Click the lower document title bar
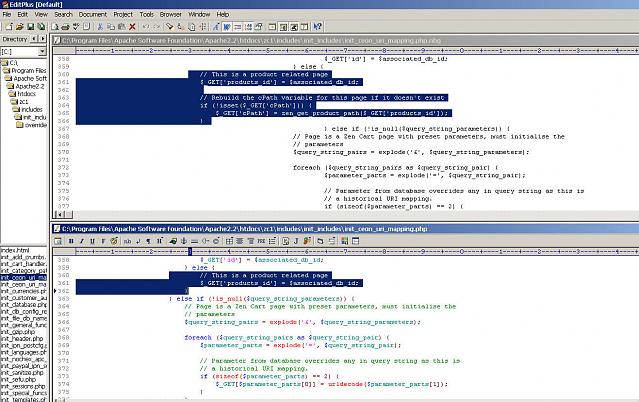Viewport: 639px width, 402px height. [x=345, y=229]
